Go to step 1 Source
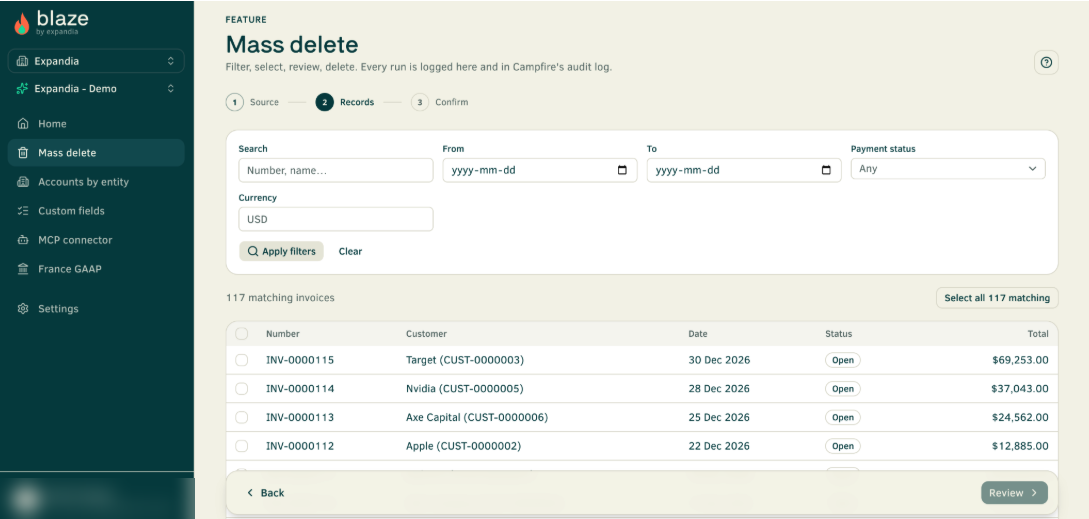Viewport: 1089px width, 519px height. [252, 102]
